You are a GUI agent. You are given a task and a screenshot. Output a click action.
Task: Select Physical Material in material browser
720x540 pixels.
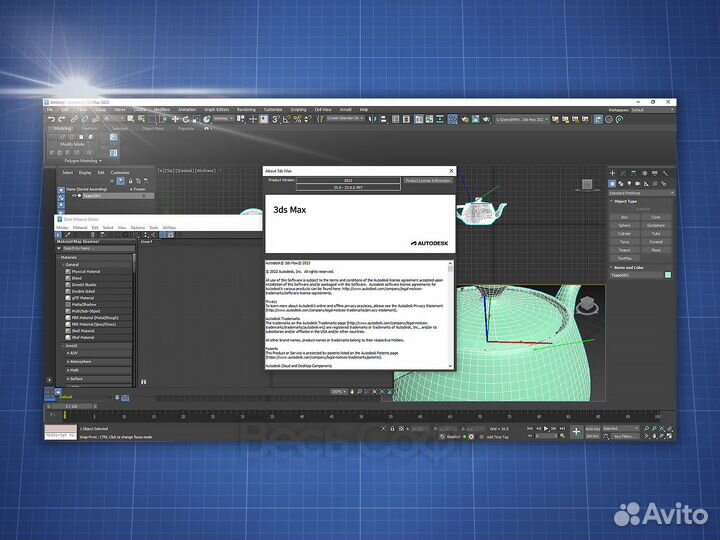coord(85,271)
